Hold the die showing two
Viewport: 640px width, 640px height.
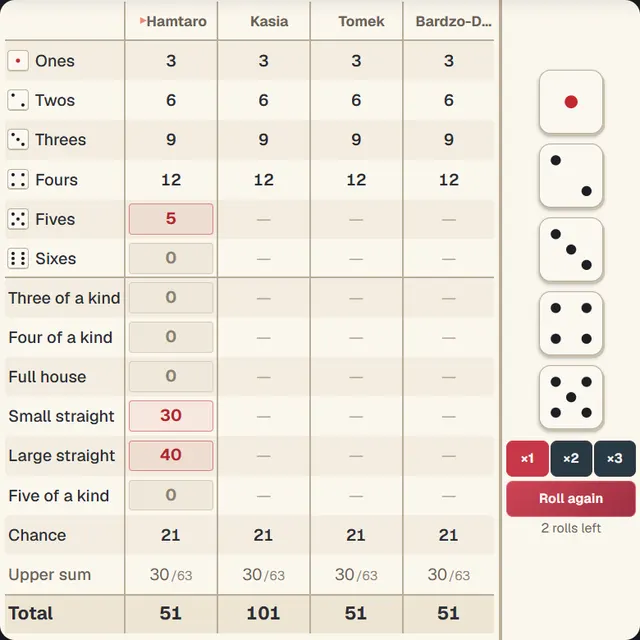point(571,176)
